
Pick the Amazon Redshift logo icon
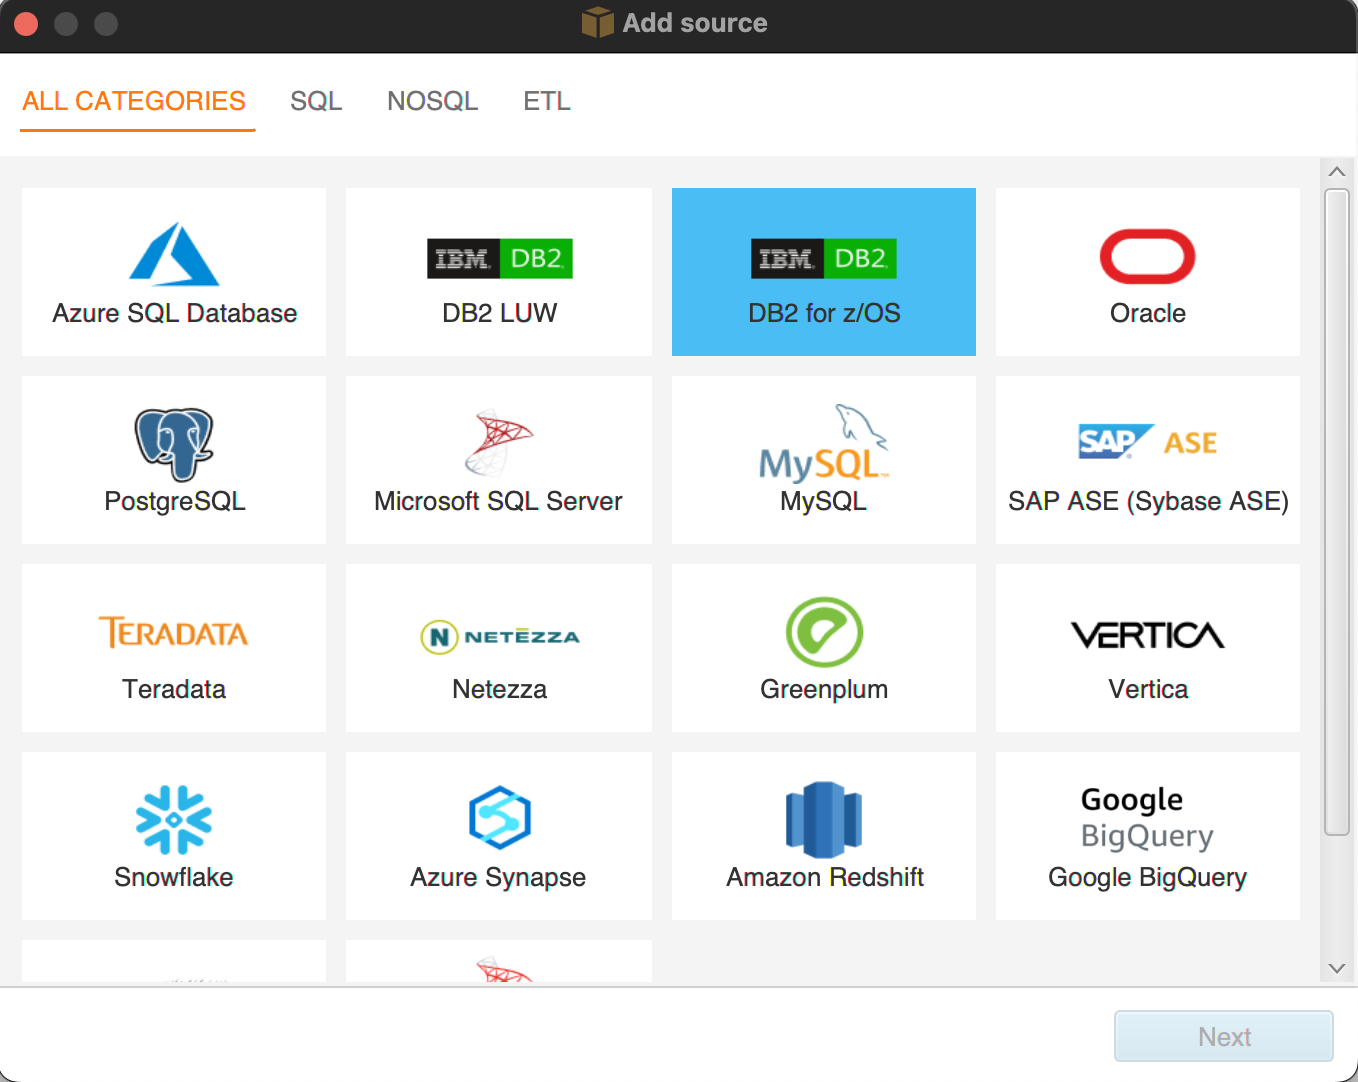pos(824,820)
